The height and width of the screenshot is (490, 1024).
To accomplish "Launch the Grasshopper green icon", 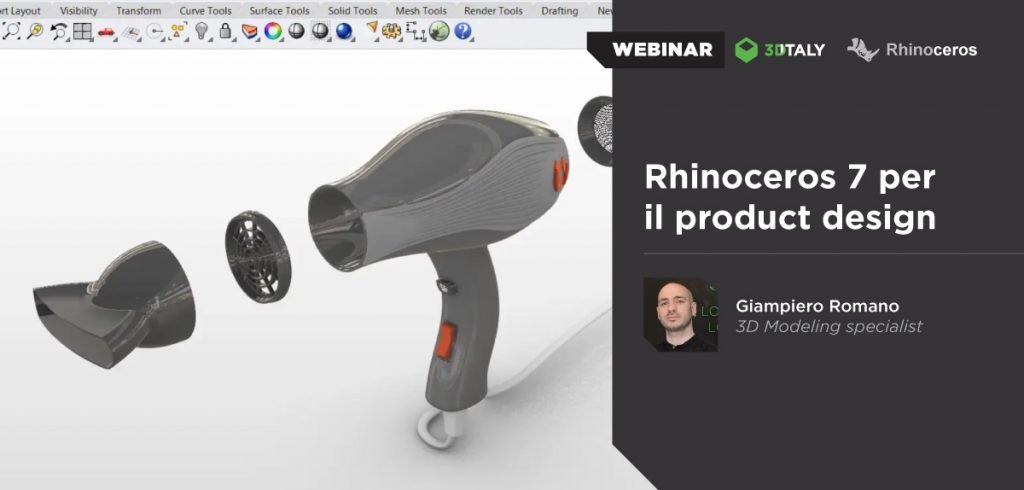I will [439, 31].
